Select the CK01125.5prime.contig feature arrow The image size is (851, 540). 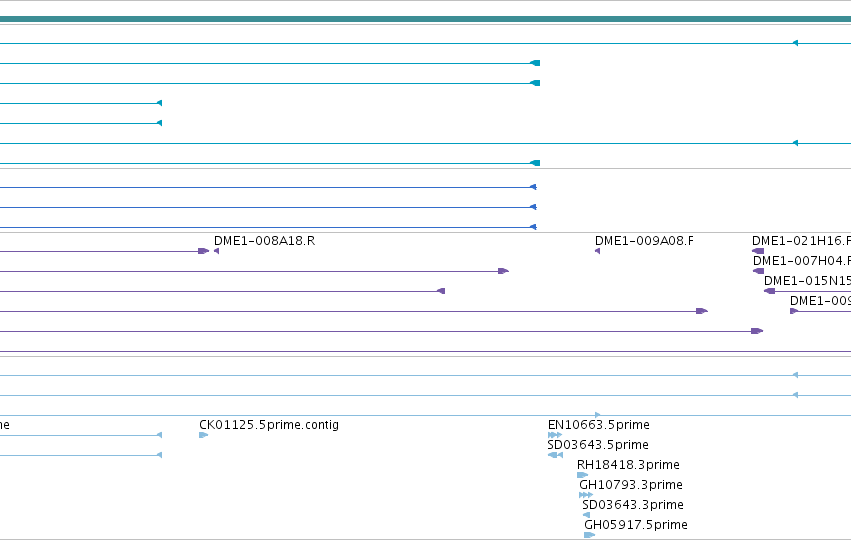click(x=204, y=435)
